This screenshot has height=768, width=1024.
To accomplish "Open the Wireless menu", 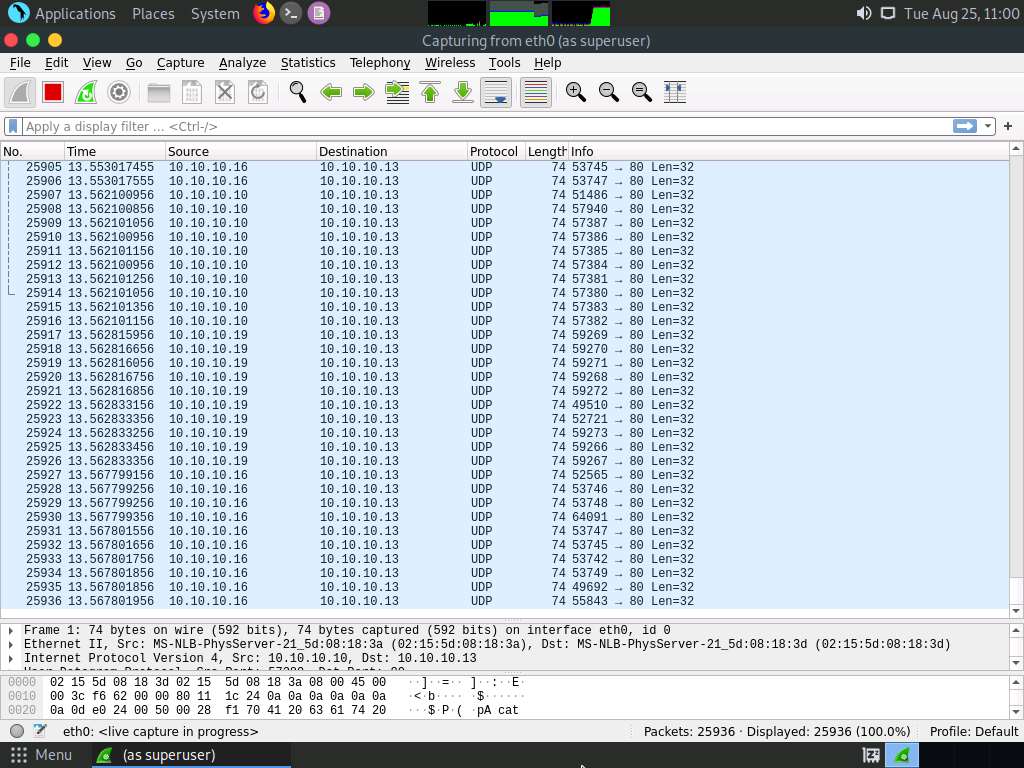I will (x=450, y=63).
